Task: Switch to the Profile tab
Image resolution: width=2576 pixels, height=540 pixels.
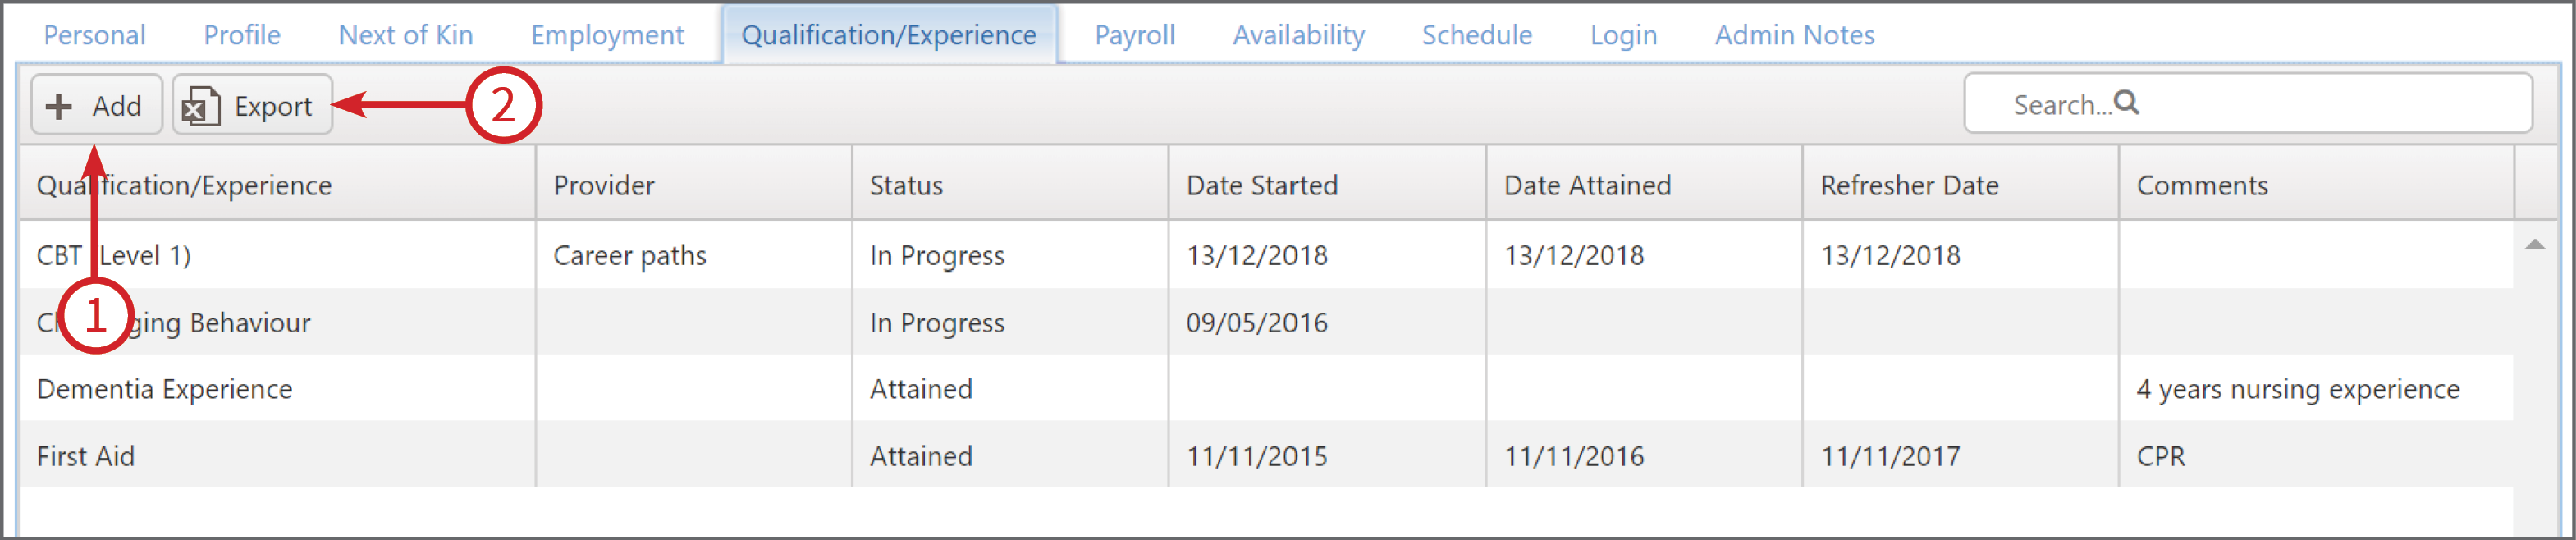Action: pyautogui.click(x=242, y=35)
